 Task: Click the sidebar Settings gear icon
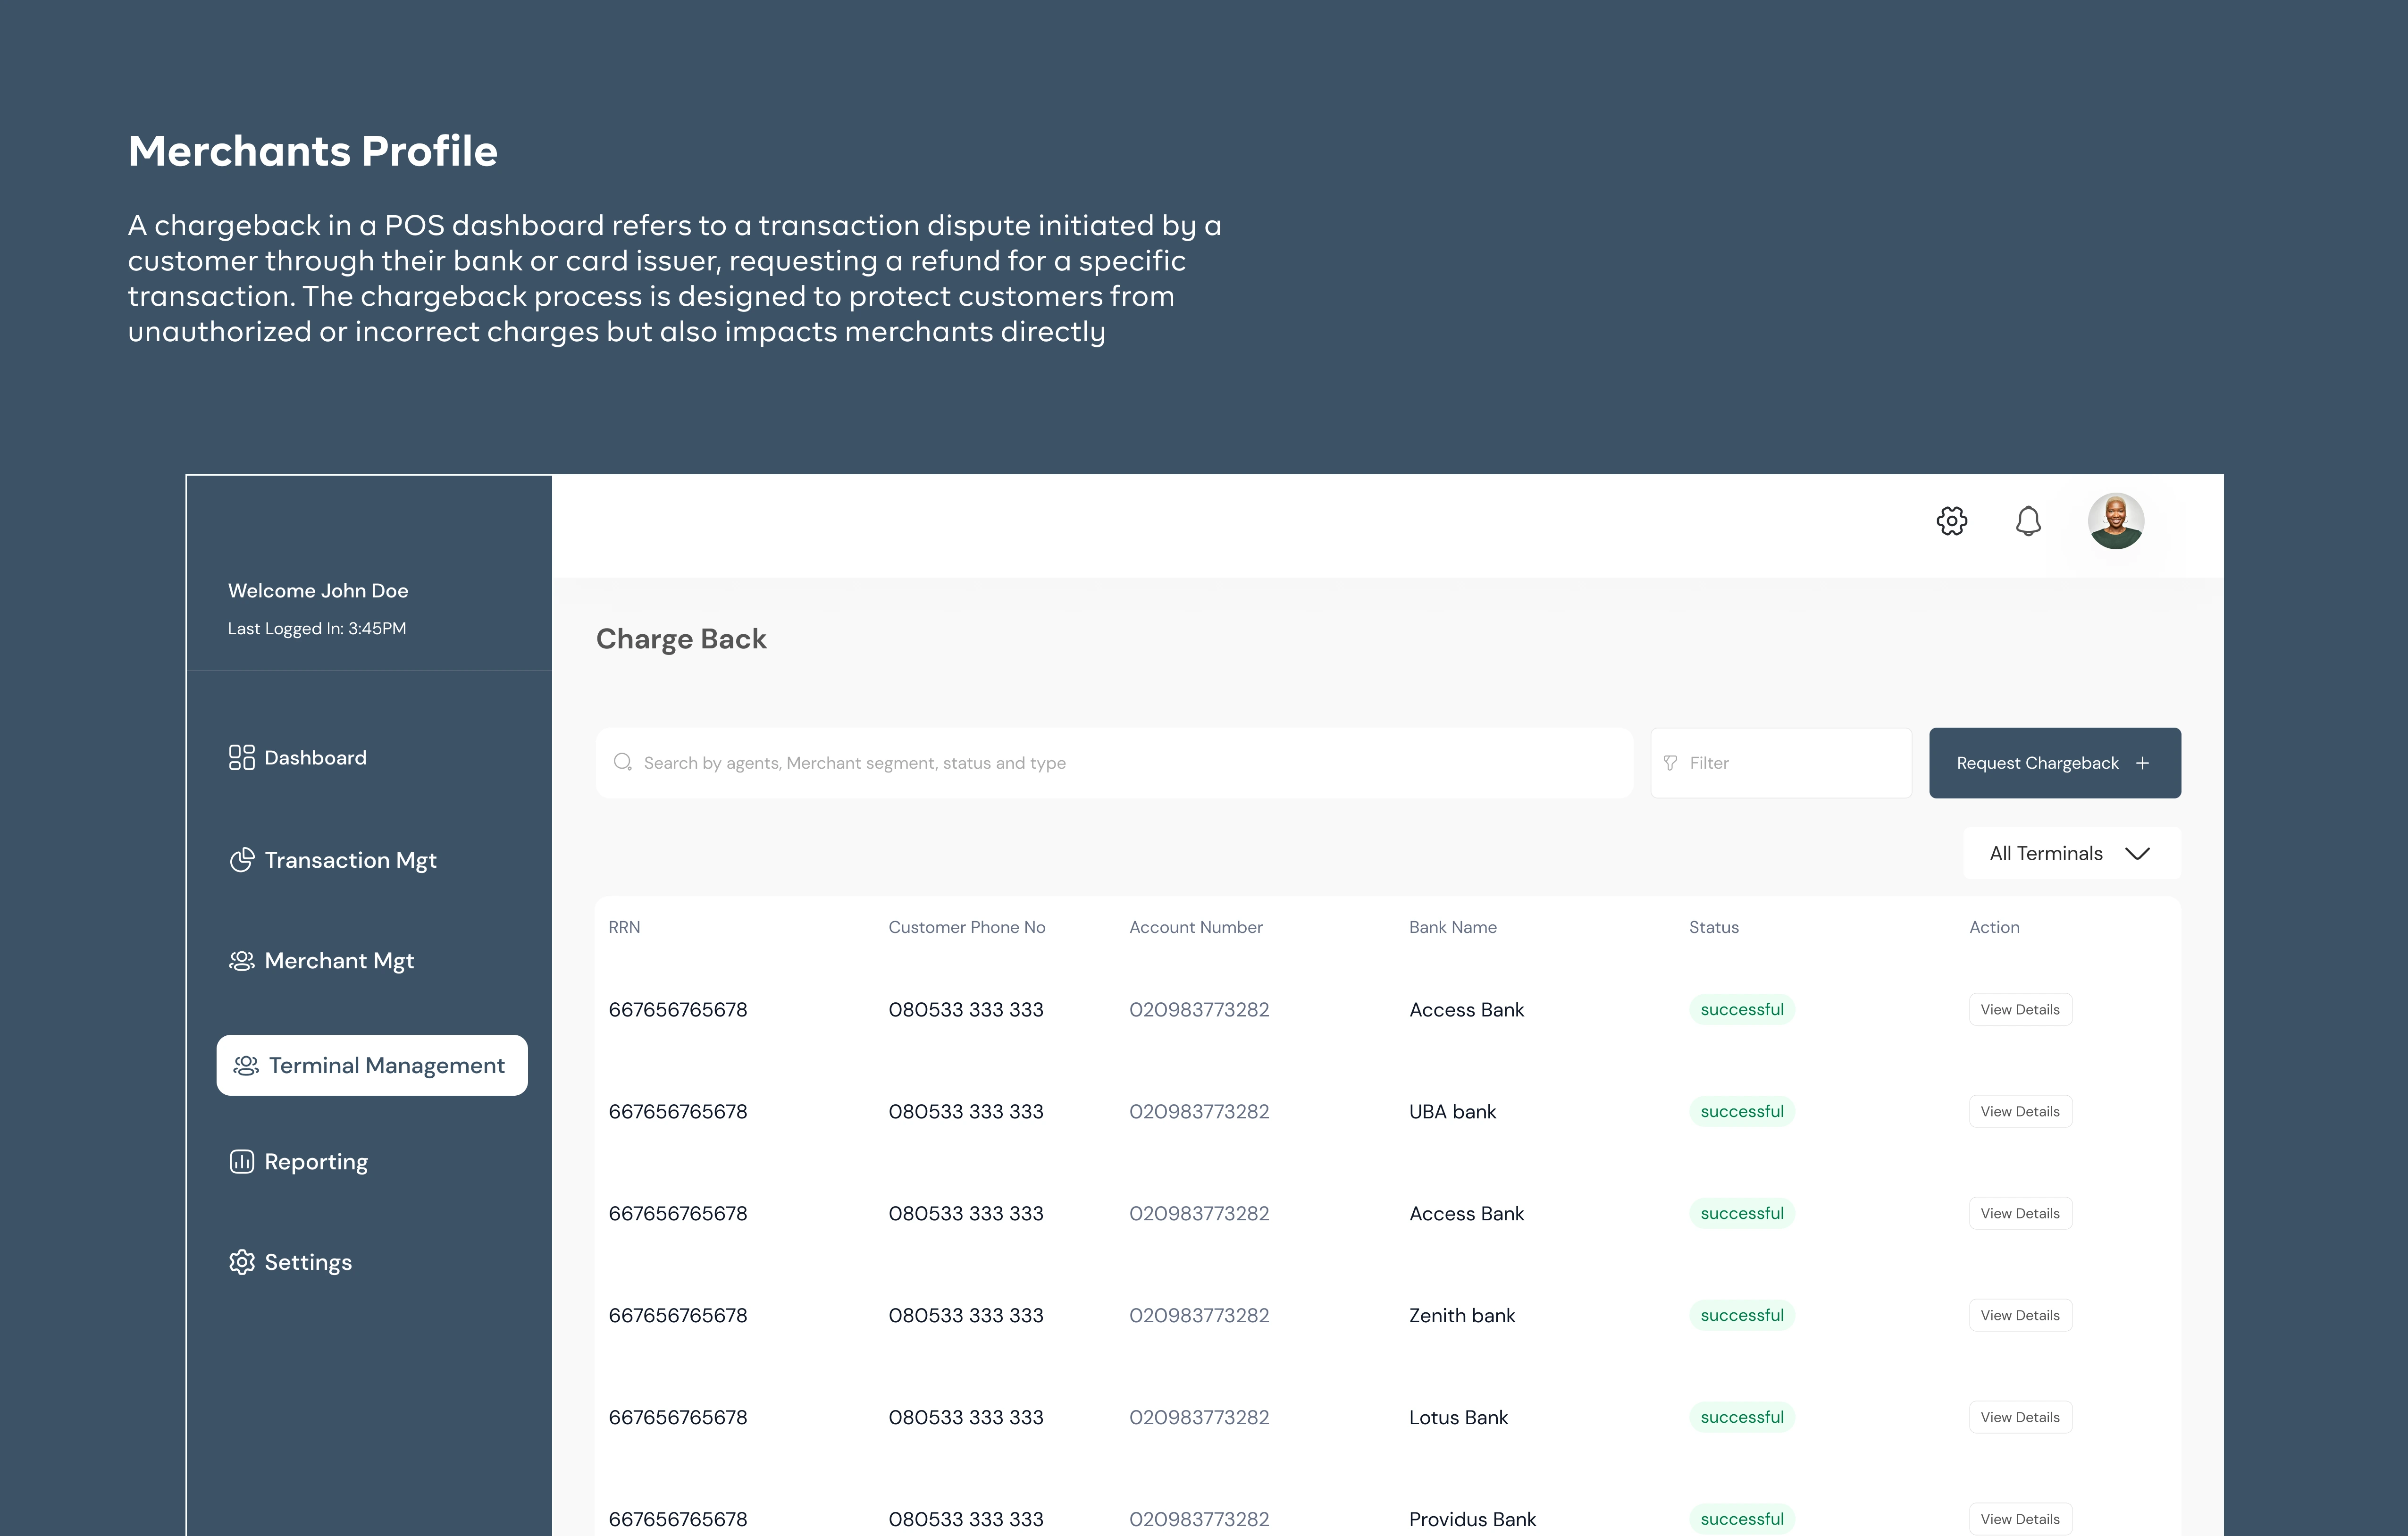pos(242,1262)
